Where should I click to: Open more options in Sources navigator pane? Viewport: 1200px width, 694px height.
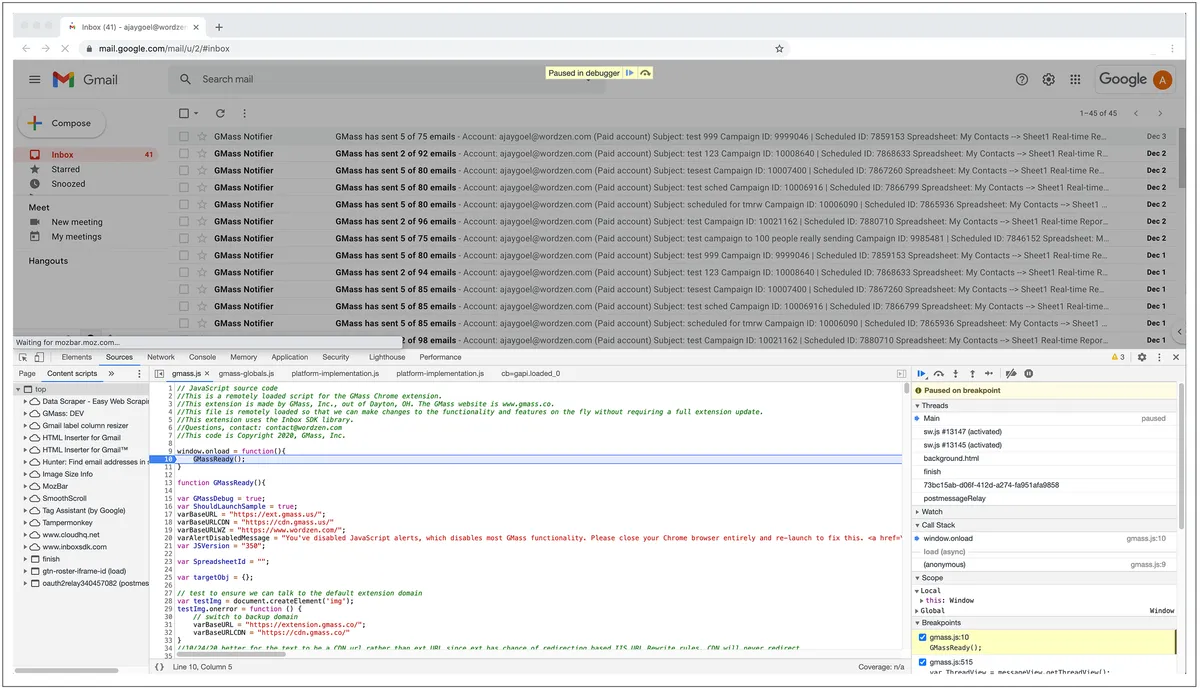pyautogui.click(x=139, y=373)
